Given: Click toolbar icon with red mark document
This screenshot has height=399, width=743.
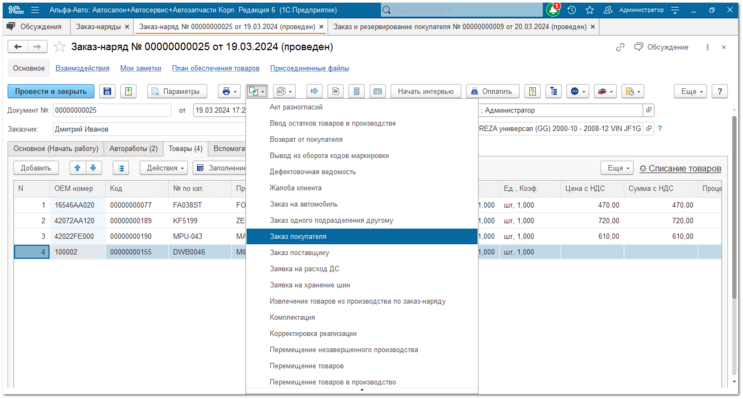Looking at the screenshot, I should (x=335, y=91).
